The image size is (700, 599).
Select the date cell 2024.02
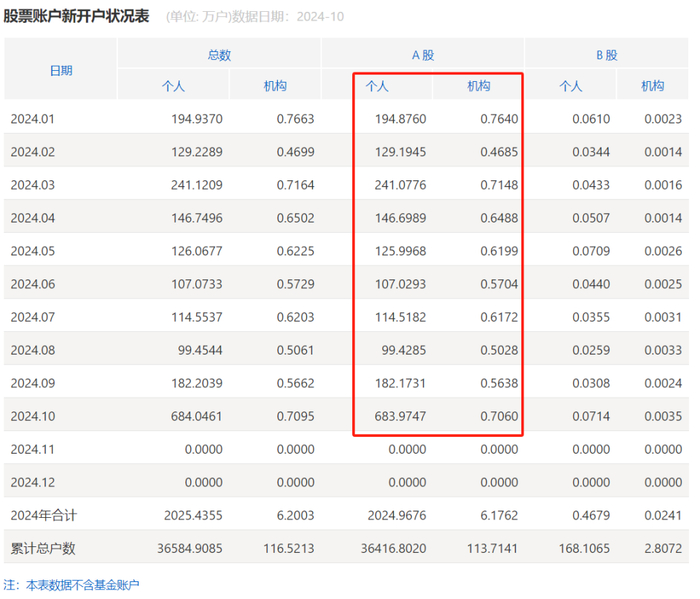33,152
